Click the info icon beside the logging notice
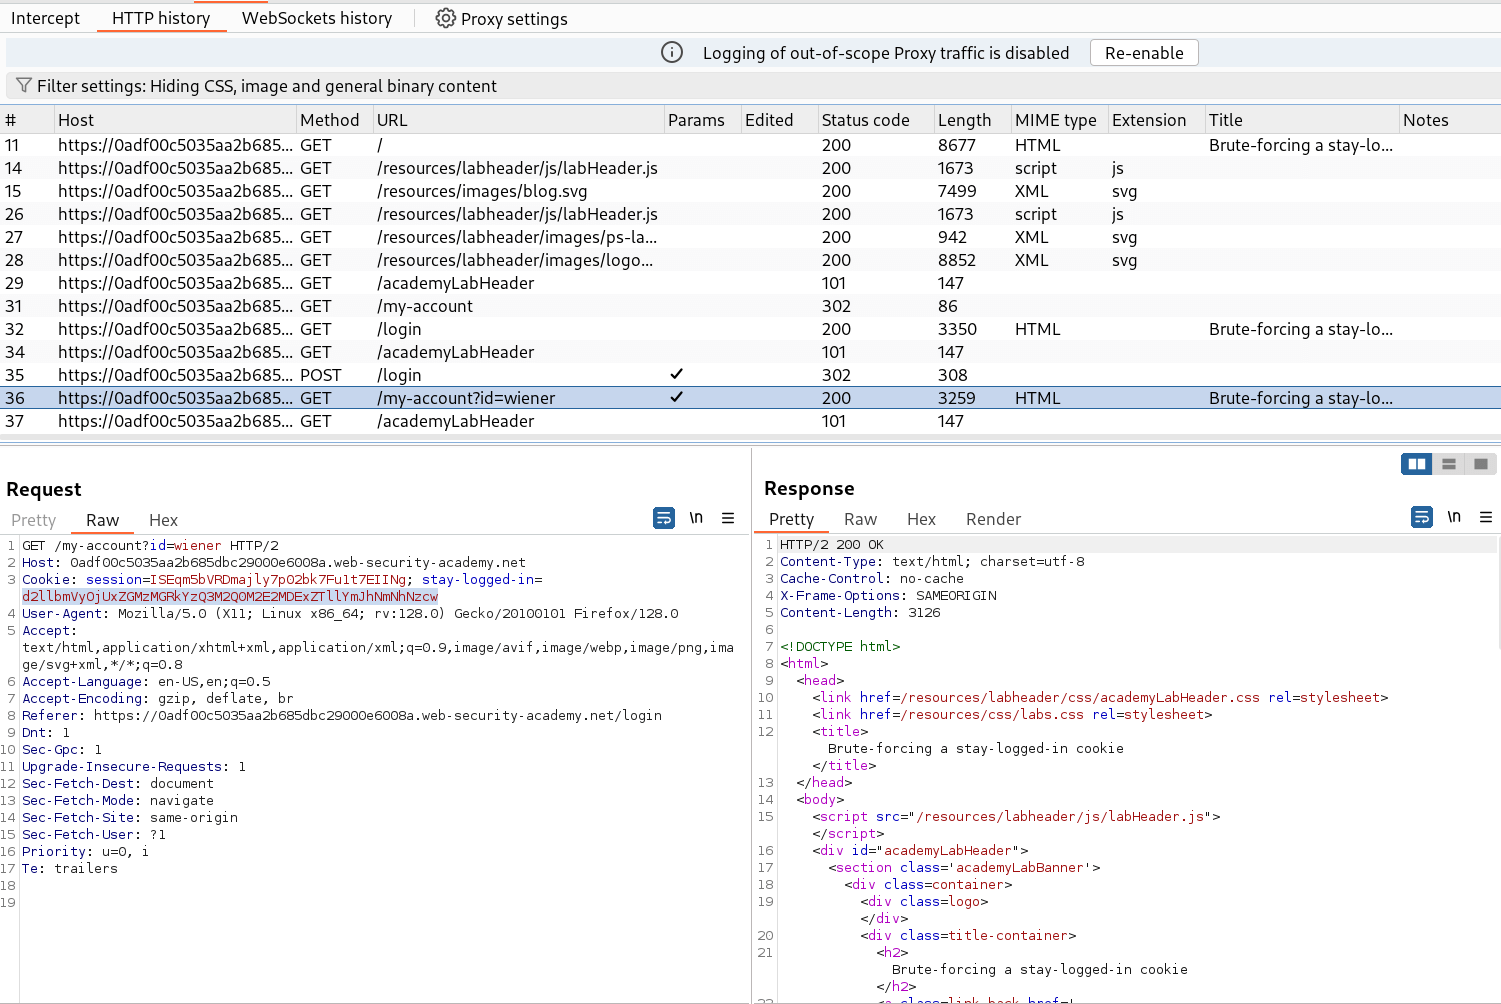Image resolution: width=1501 pixels, height=1004 pixels. 671,52
